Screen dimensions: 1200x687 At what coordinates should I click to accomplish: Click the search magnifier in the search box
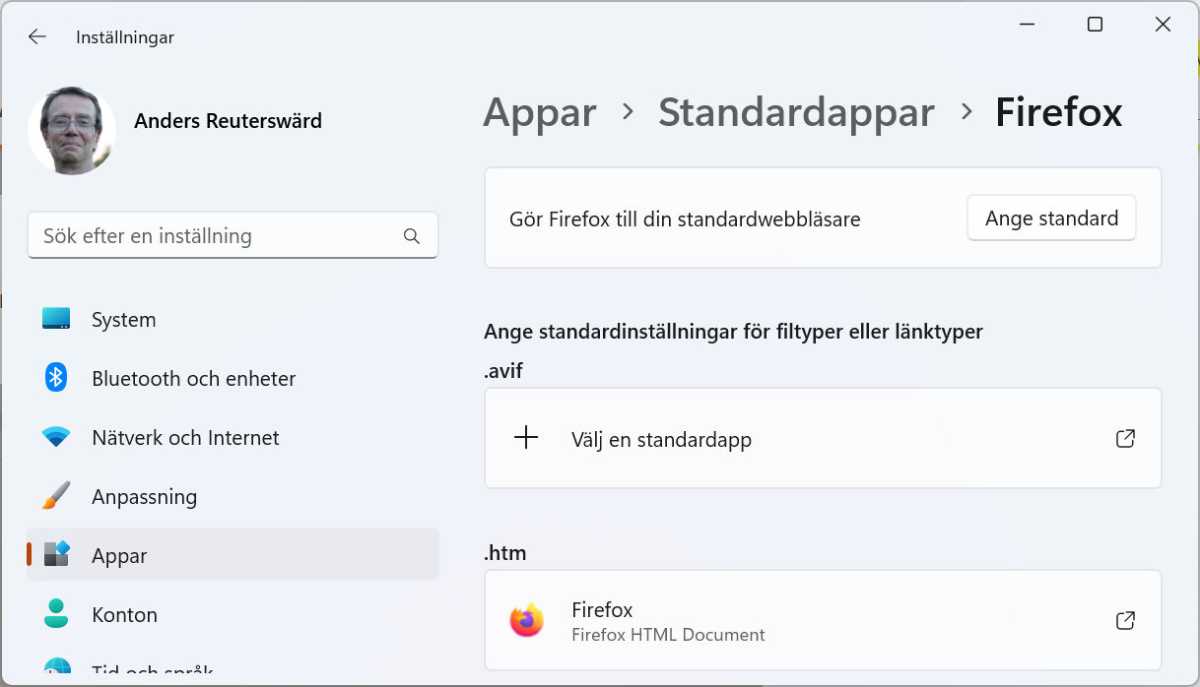(411, 235)
